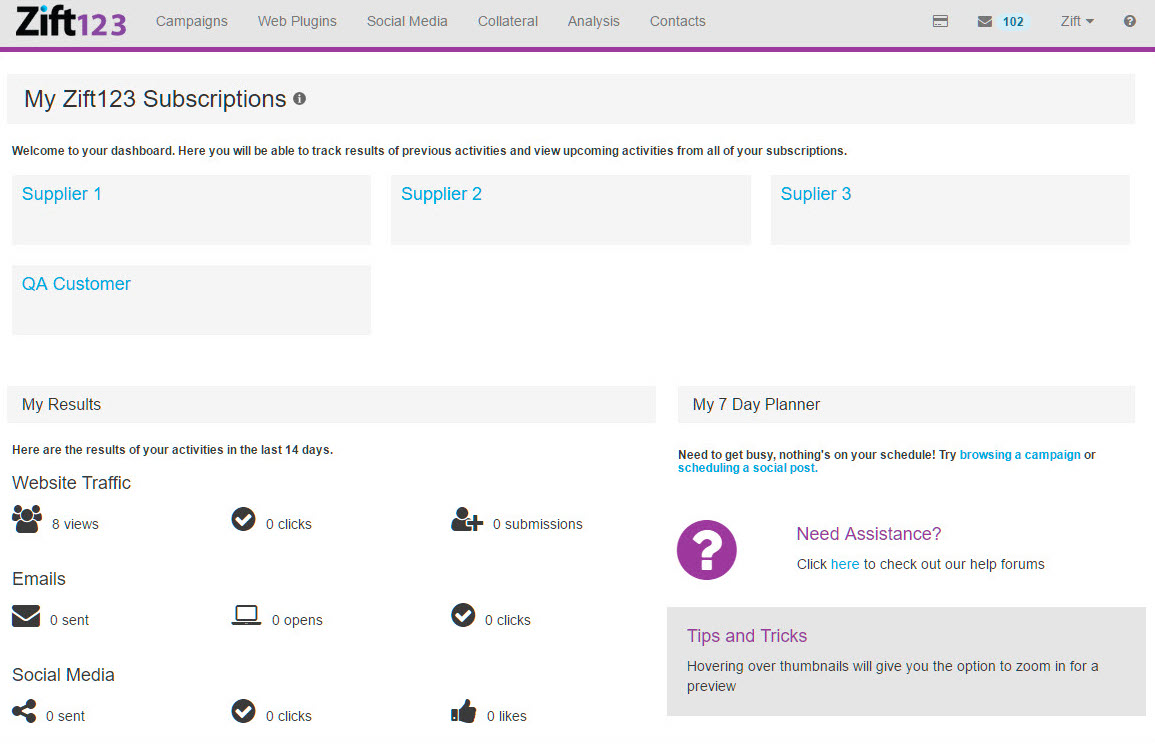1155x744 pixels.
Task: Open the Web Plugins menu
Action: pyautogui.click(x=297, y=21)
